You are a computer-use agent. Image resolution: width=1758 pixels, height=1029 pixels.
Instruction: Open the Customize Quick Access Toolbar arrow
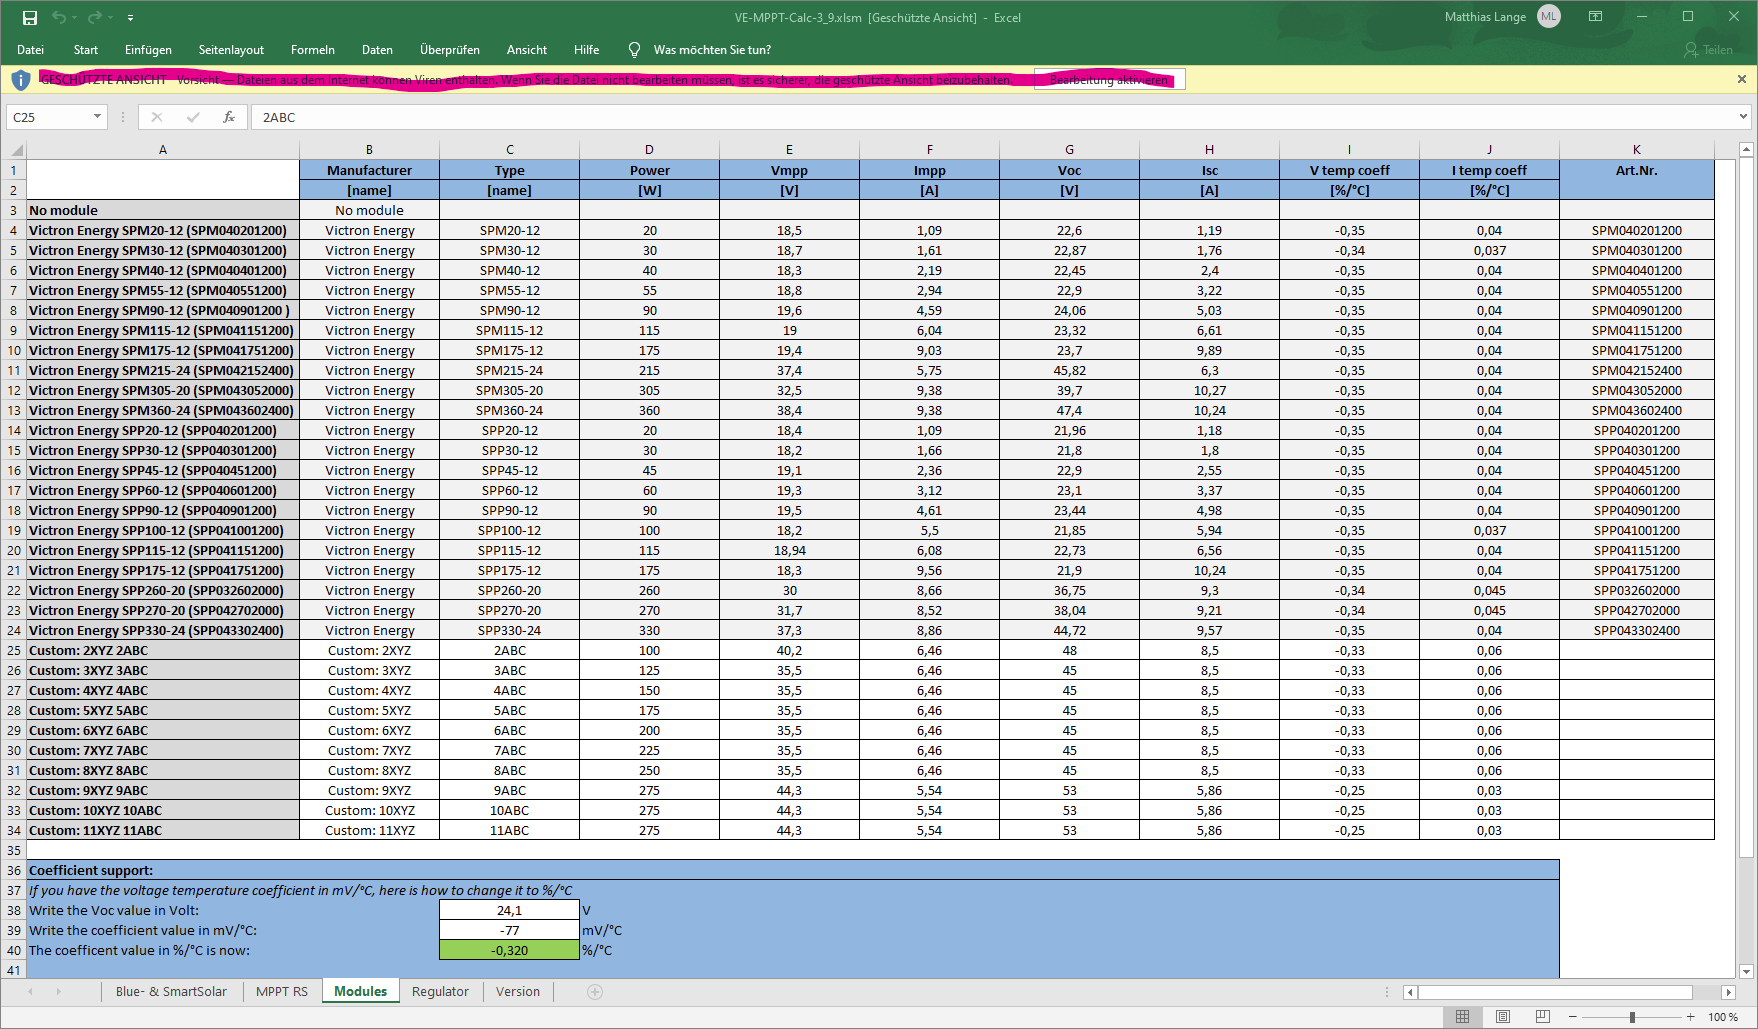click(130, 18)
